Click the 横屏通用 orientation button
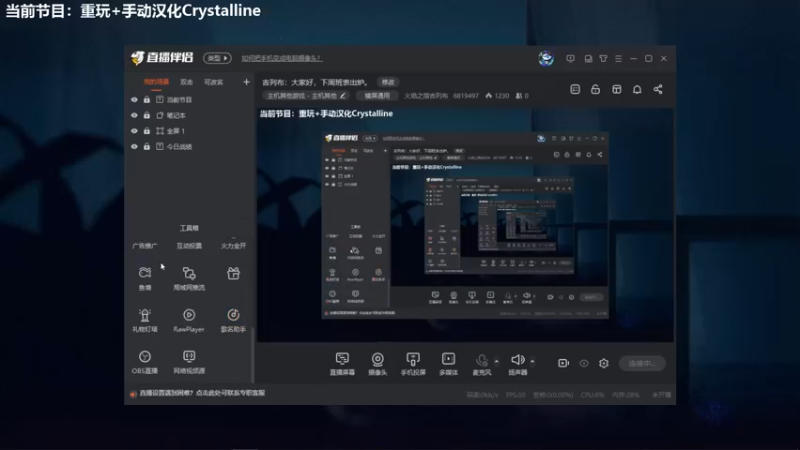This screenshot has width=800, height=450. point(377,95)
